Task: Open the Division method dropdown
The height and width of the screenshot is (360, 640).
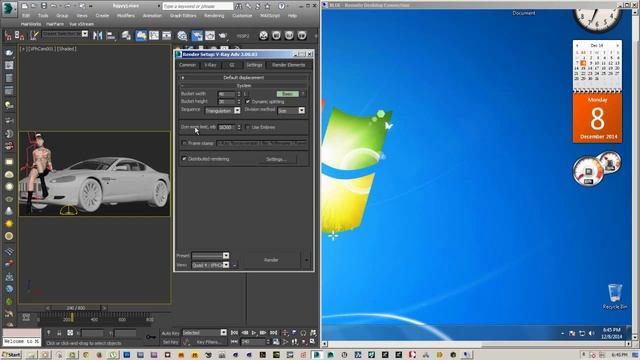Action: [x=291, y=111]
